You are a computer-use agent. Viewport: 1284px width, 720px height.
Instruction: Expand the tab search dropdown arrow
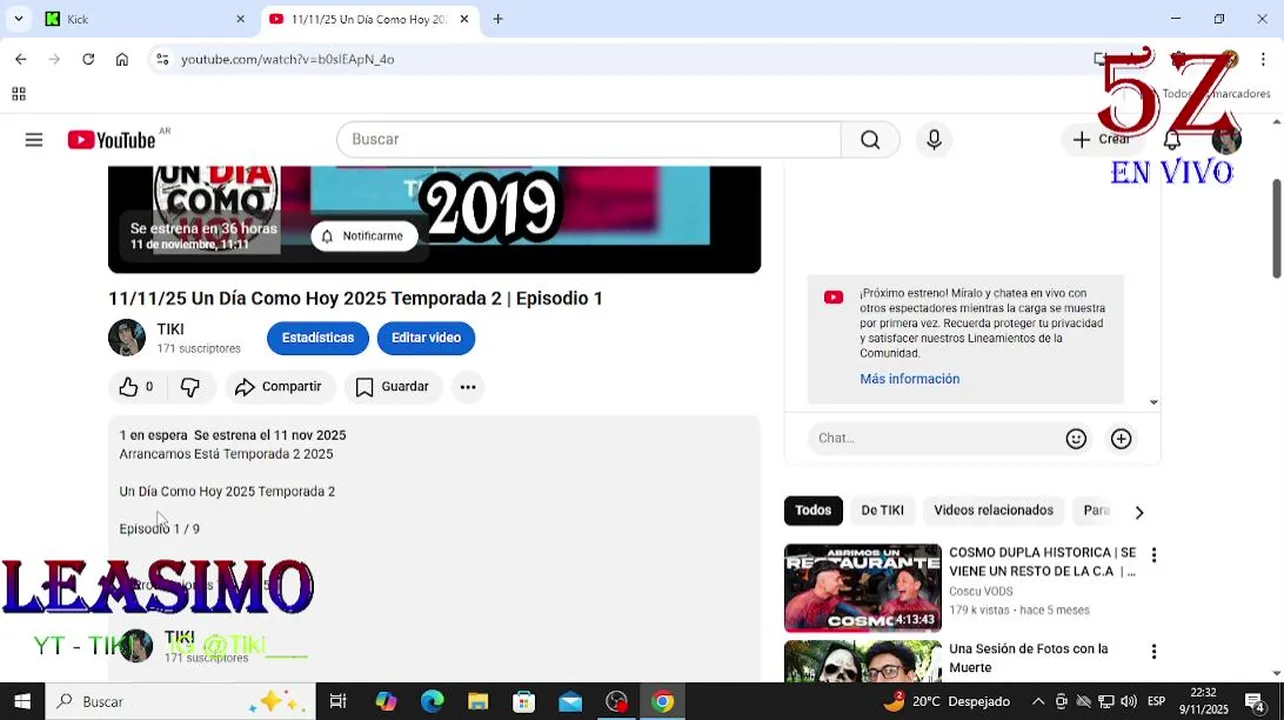18,19
